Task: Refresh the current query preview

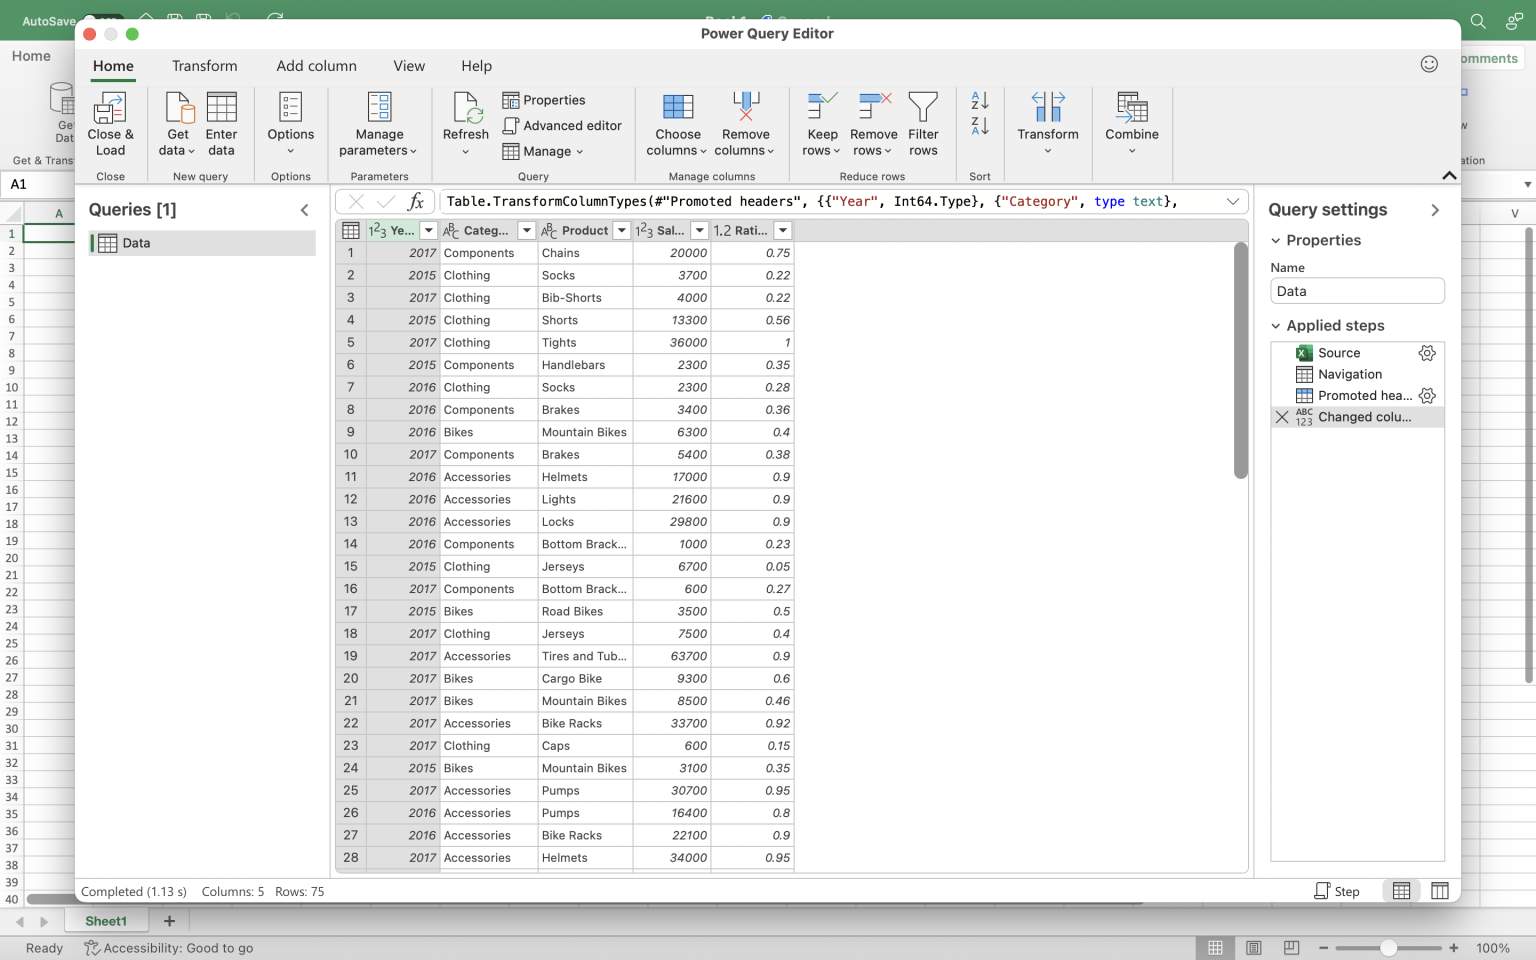Action: [464, 120]
